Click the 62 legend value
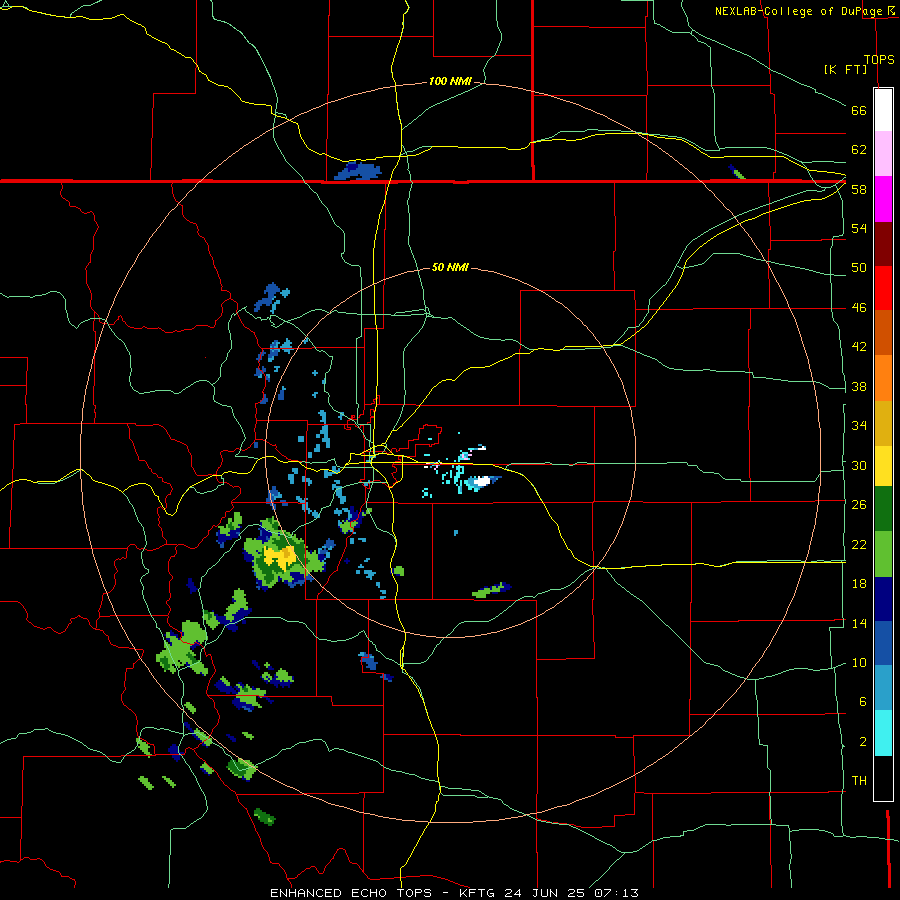This screenshot has height=900, width=900. [859, 149]
